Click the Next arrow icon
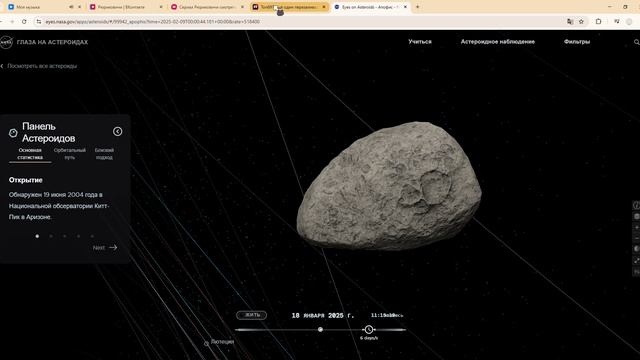This screenshot has width=640, height=360. tap(113, 247)
